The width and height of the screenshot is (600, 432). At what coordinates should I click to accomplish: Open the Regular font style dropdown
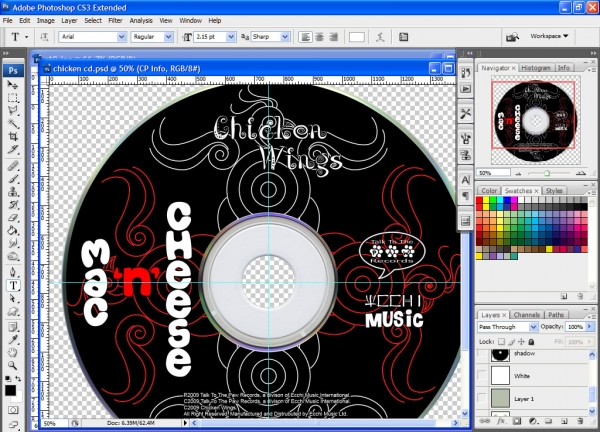[168, 37]
